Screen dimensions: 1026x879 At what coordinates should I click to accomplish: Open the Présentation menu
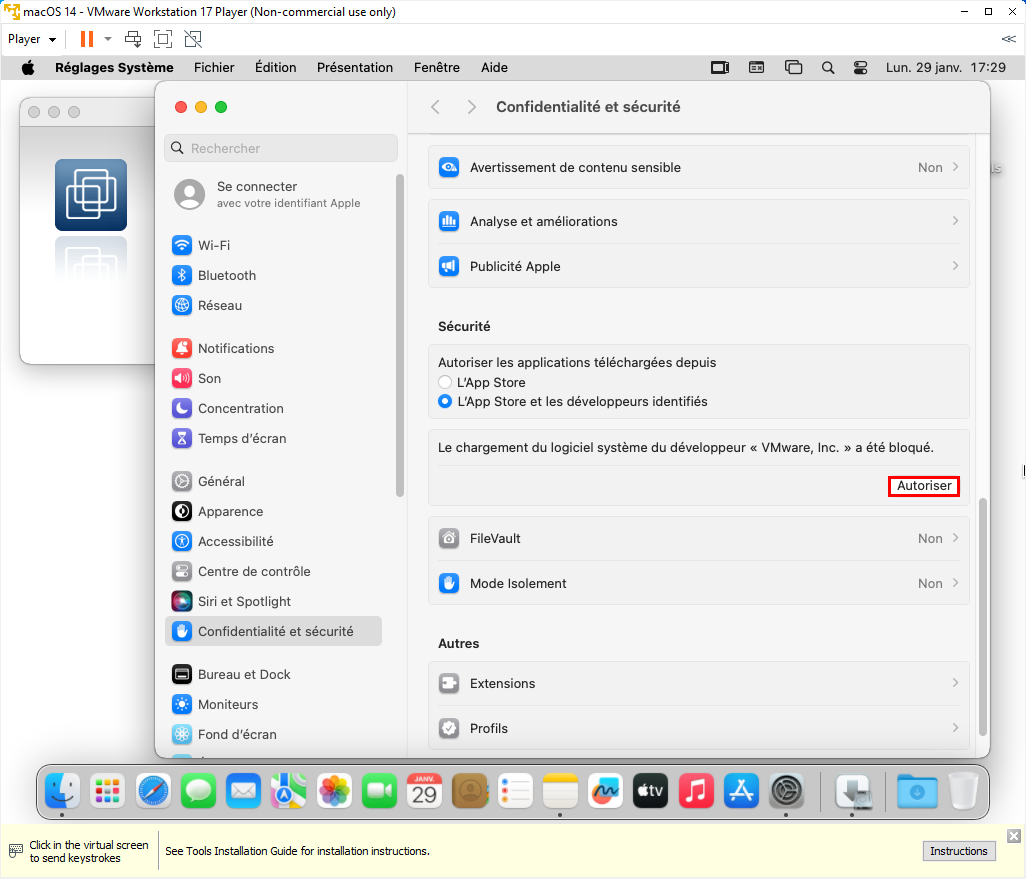click(x=355, y=67)
